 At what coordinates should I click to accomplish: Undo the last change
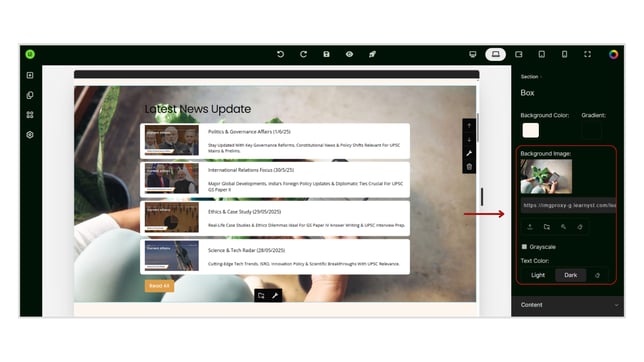[x=281, y=54]
